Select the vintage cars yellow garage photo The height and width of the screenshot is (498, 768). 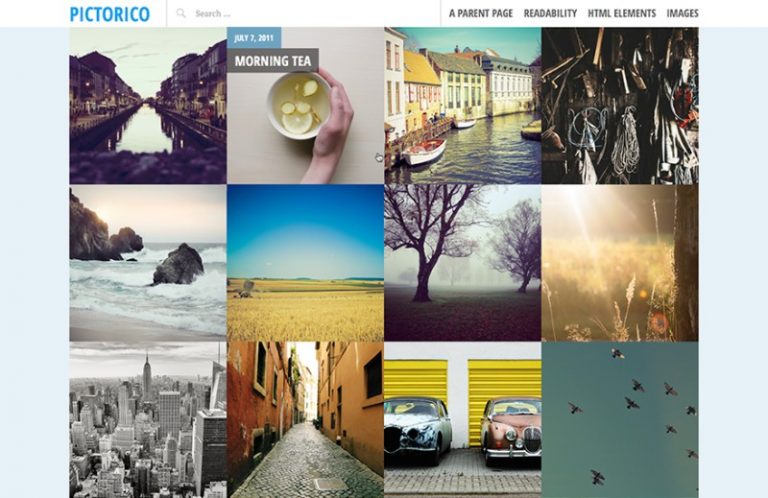463,420
